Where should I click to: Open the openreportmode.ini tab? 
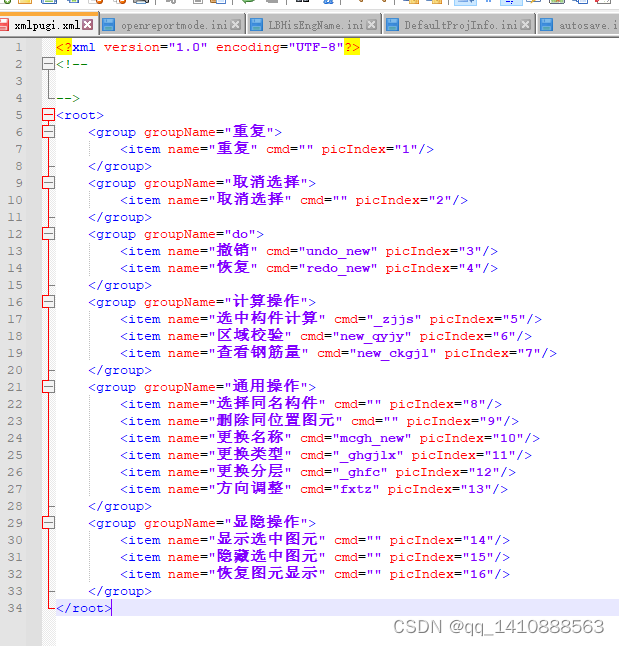[x=174, y=25]
